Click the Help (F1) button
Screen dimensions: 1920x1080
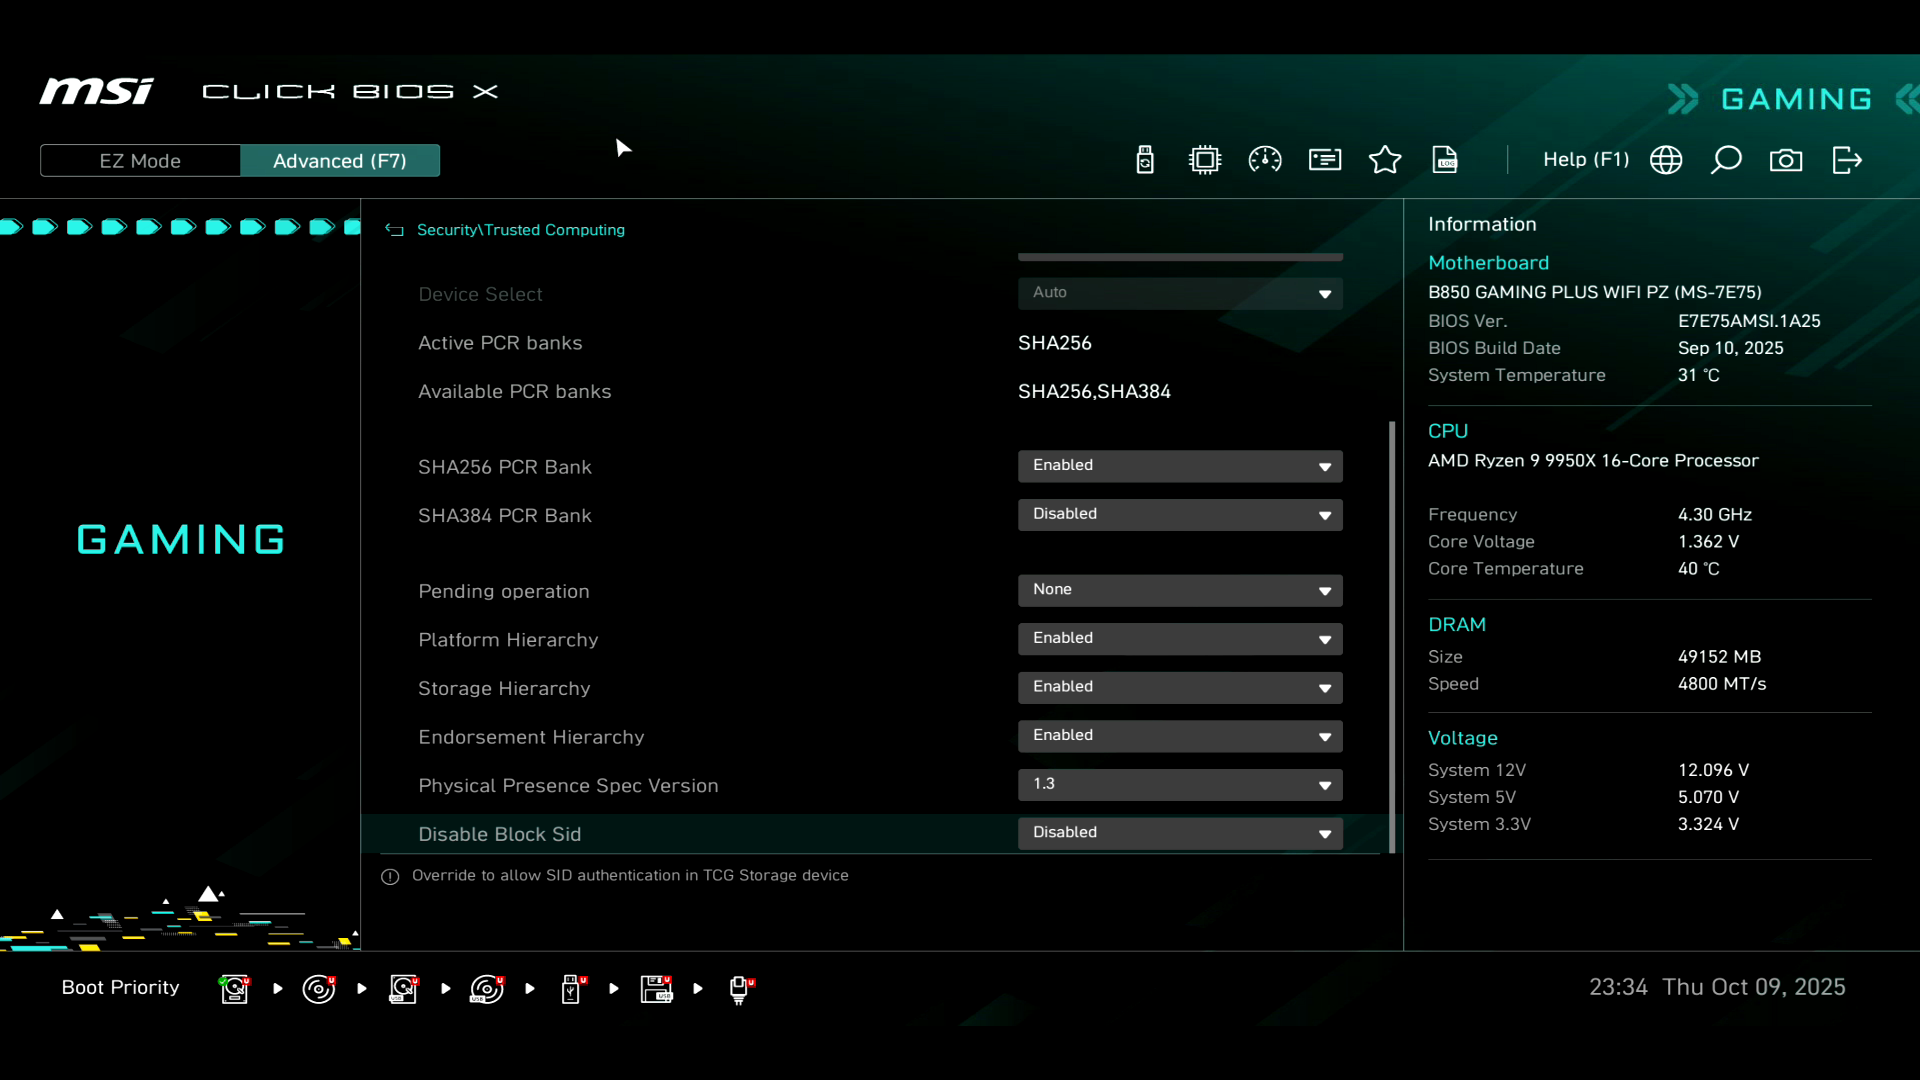click(1585, 160)
